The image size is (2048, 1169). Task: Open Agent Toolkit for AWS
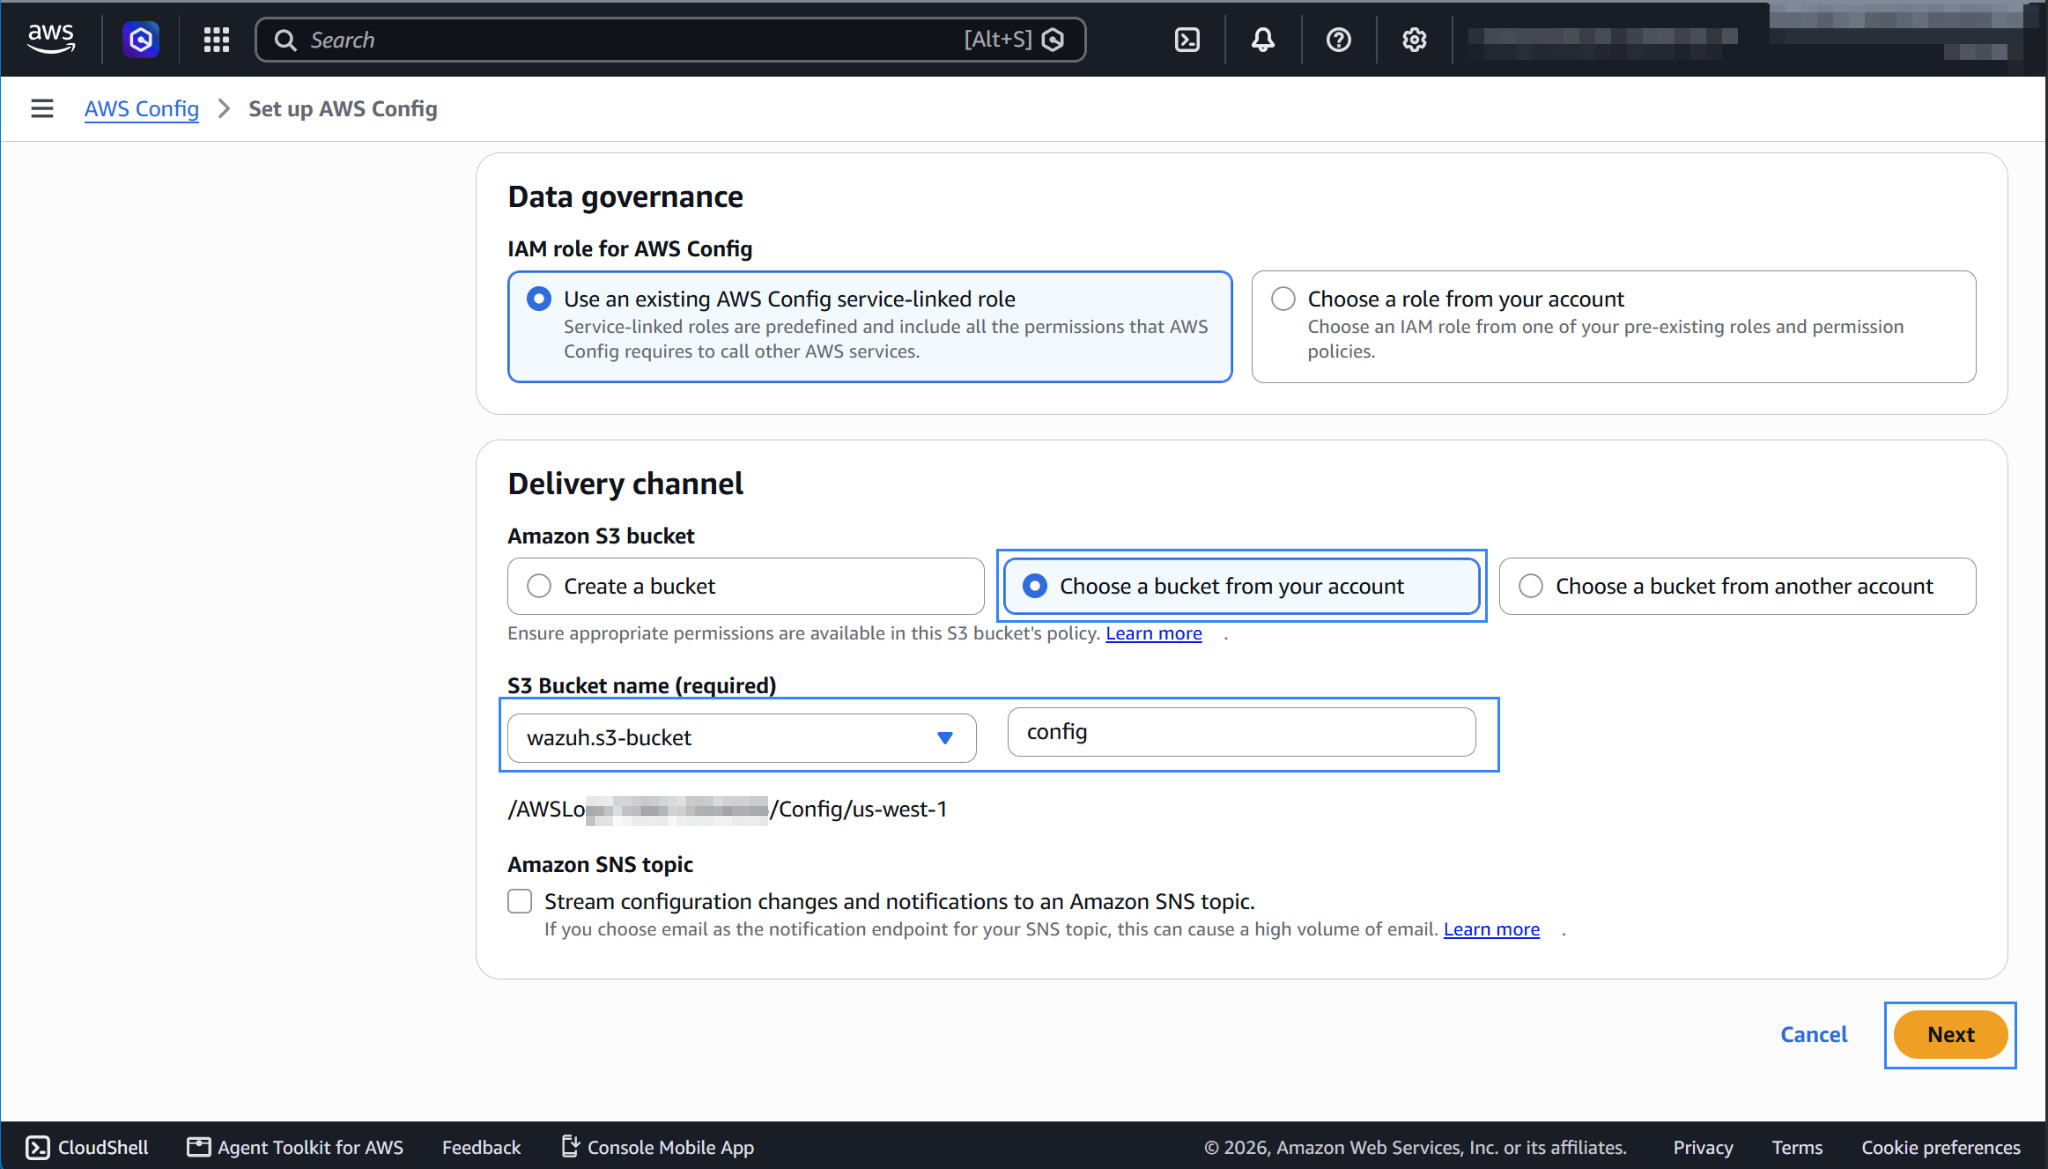pos(296,1147)
